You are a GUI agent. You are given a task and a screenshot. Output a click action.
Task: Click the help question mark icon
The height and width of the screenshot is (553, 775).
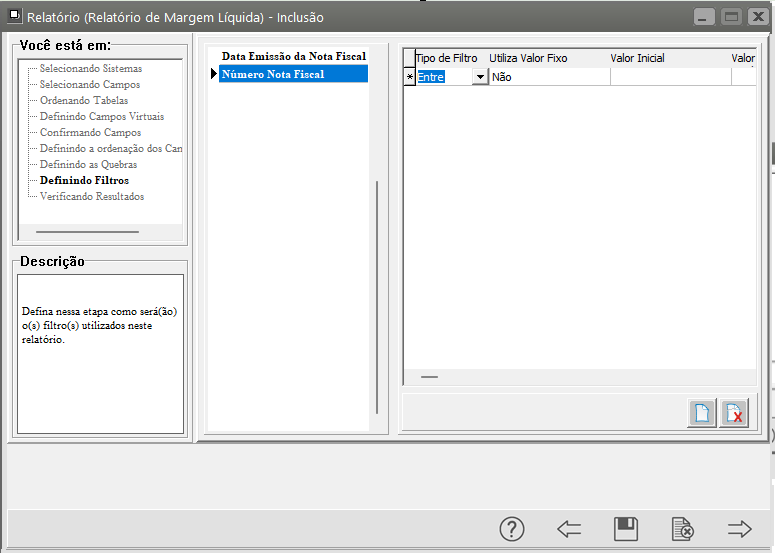pos(512,529)
